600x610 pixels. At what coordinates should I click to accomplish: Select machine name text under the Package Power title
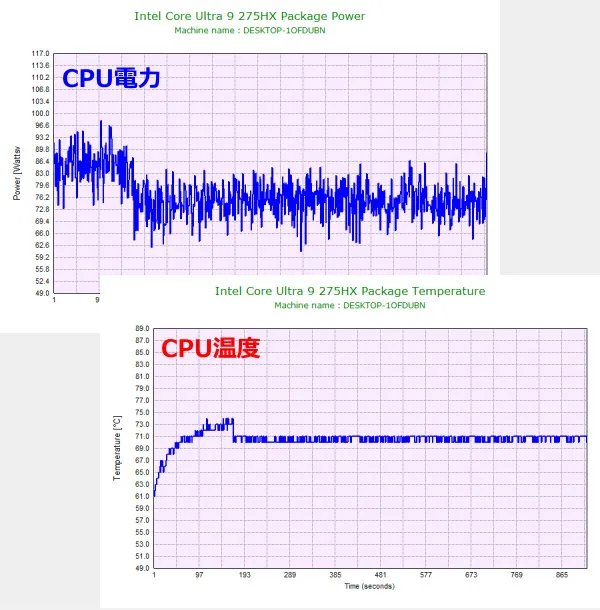pyautogui.click(x=249, y=31)
